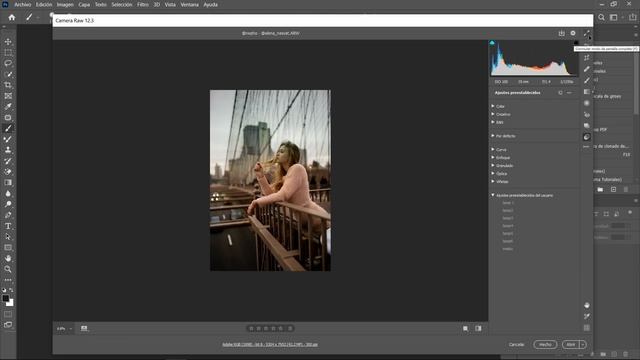Collapse the user presets group

click(493, 196)
